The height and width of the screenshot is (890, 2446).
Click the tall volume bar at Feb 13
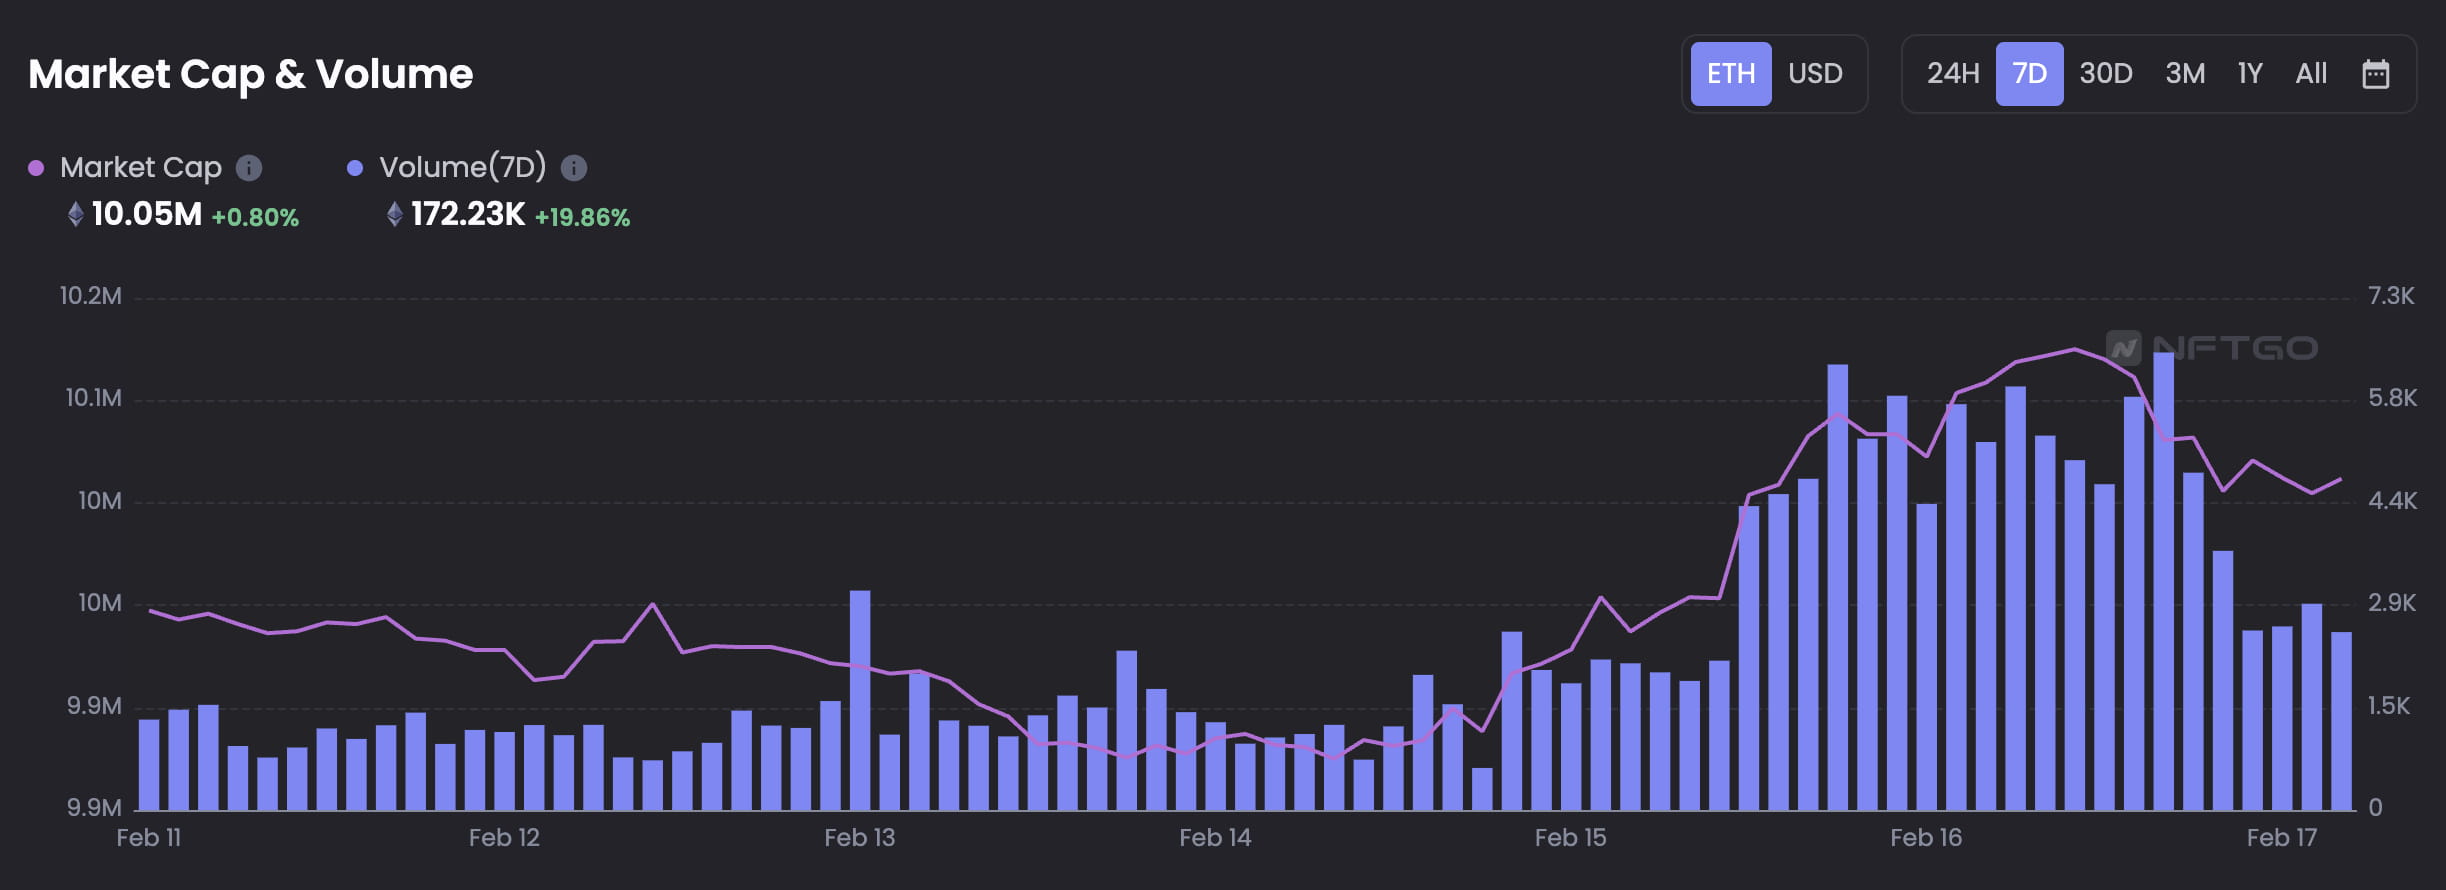click(860, 700)
